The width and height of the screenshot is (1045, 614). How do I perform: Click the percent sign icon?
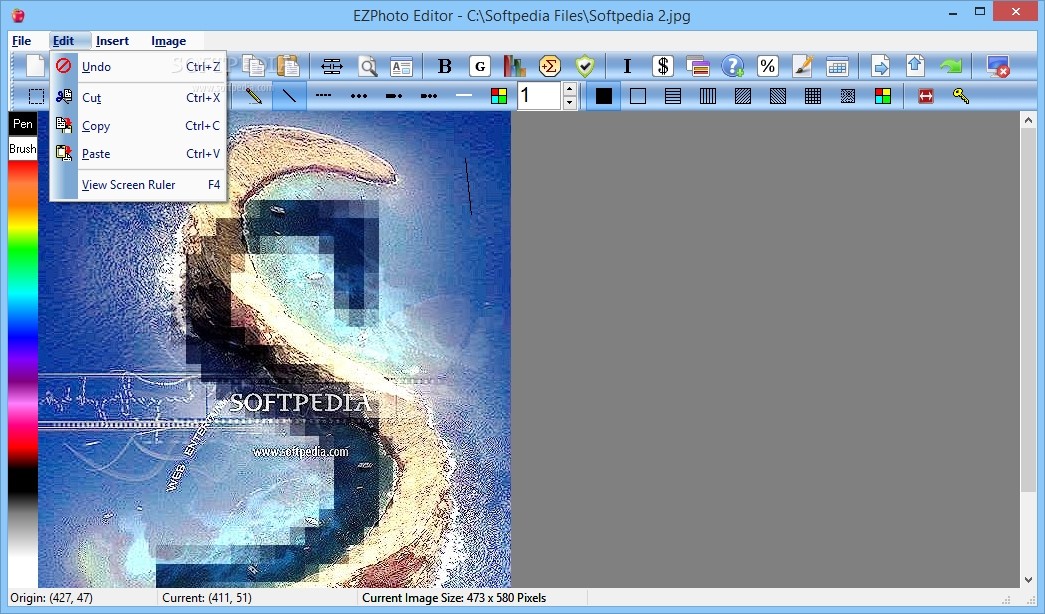(x=768, y=66)
